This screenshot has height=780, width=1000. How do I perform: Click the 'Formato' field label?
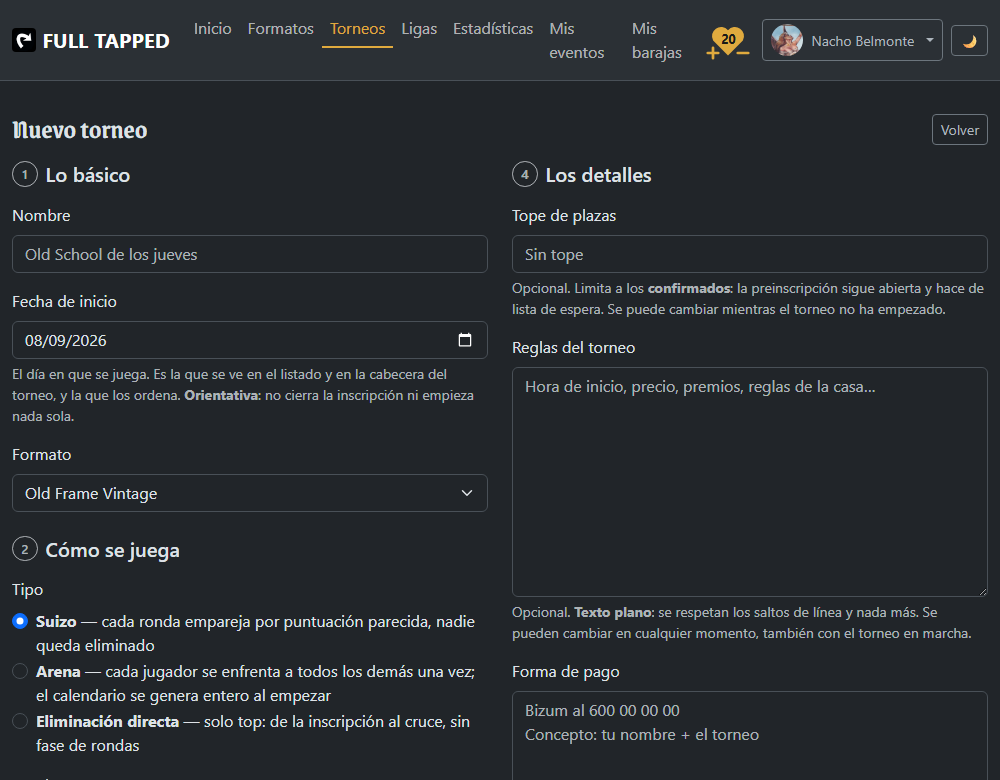pos(41,455)
